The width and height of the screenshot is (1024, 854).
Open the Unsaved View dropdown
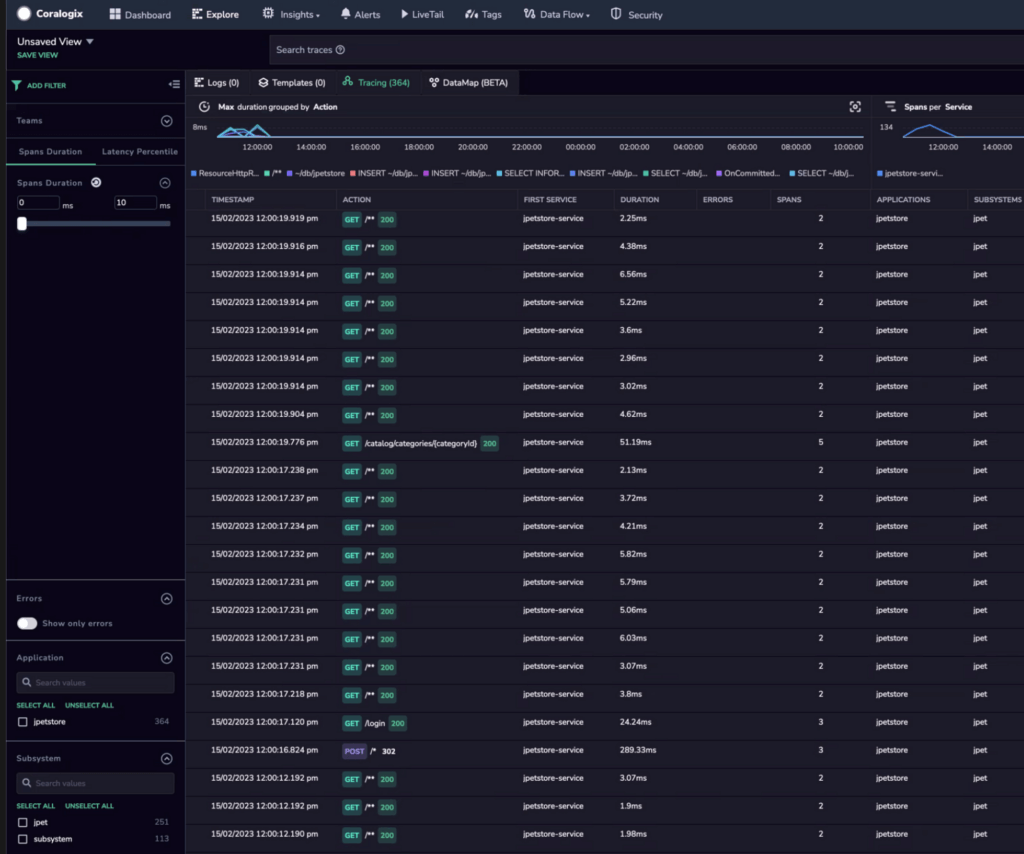[56, 41]
